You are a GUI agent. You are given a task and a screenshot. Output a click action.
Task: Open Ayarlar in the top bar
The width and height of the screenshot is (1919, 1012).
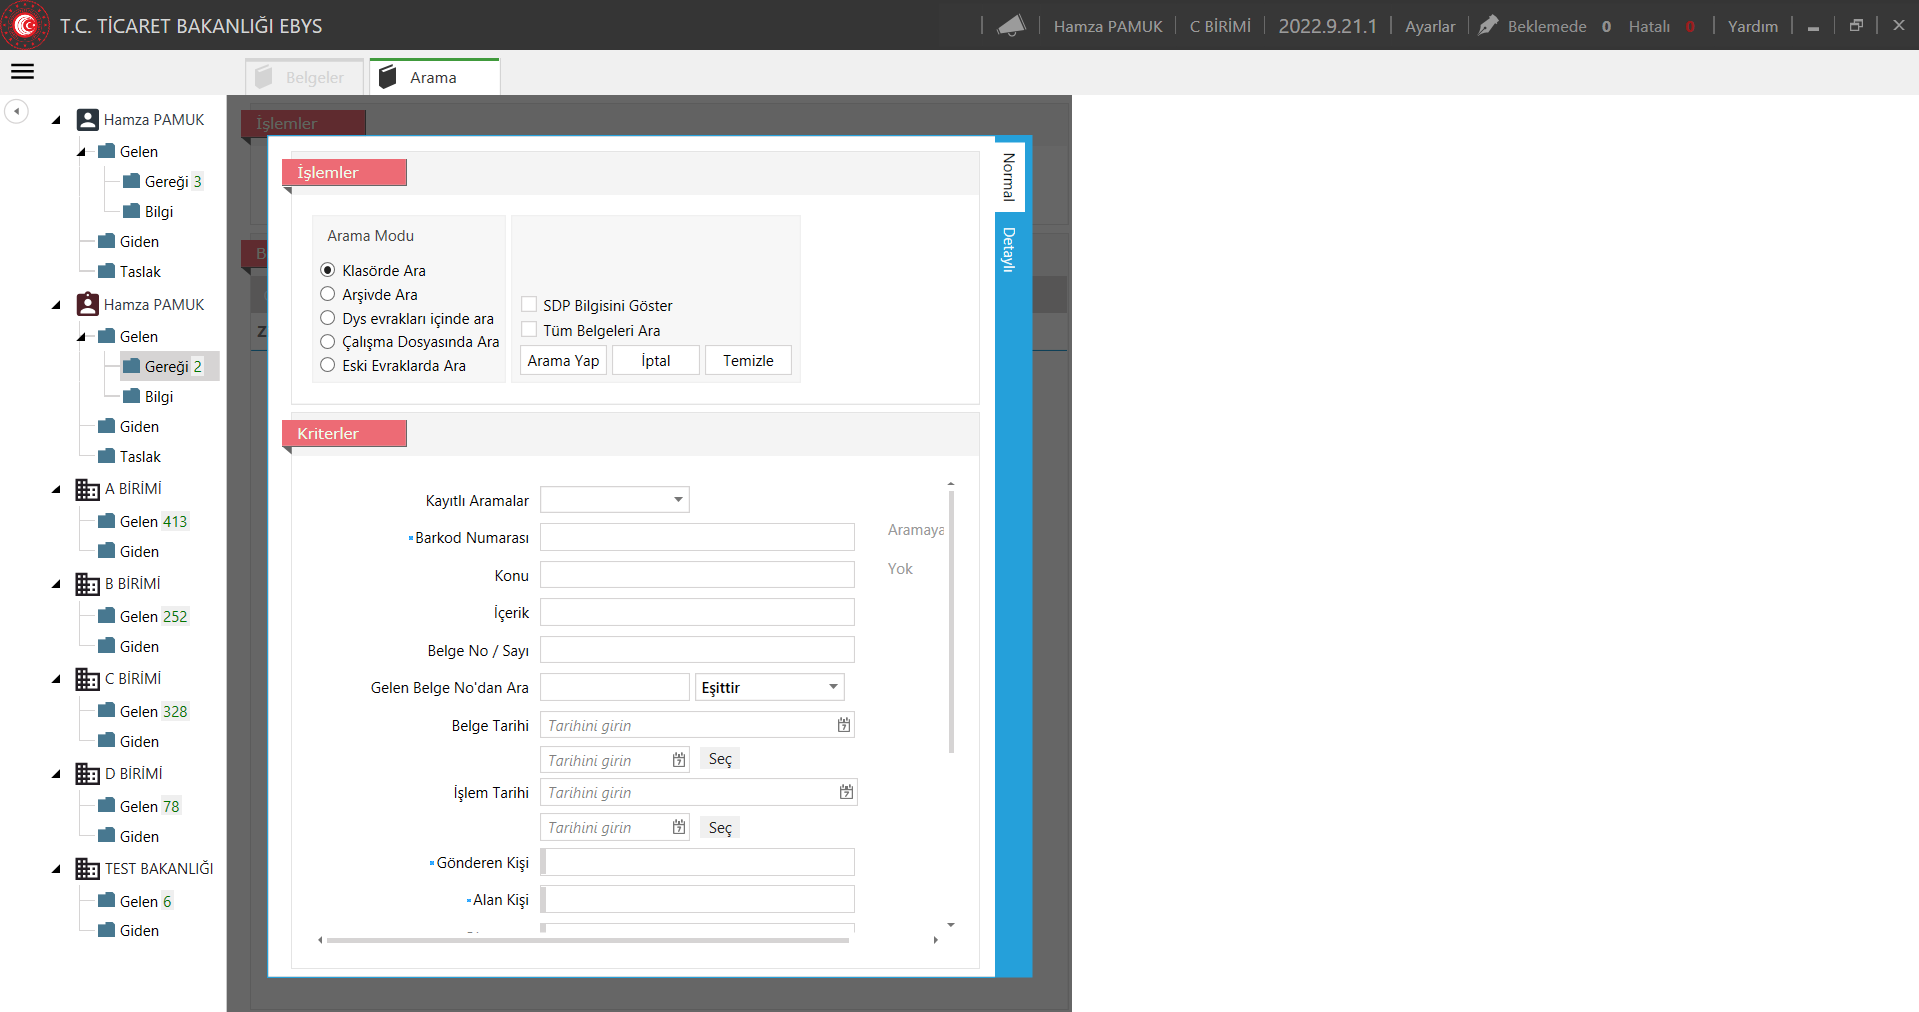click(1430, 26)
